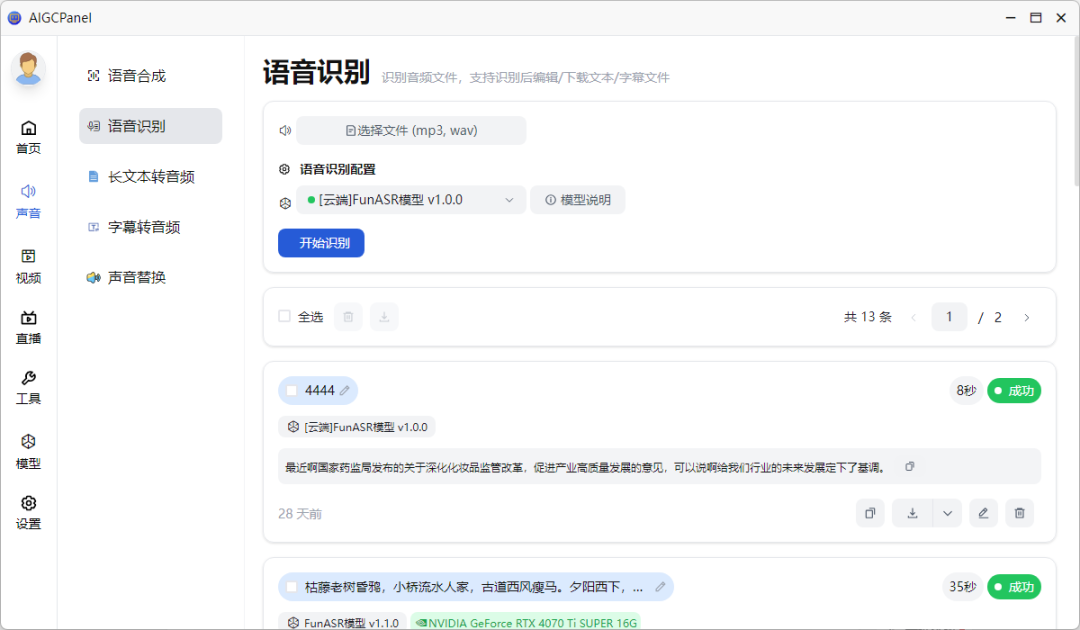Click the user avatar at top left
1080x630 pixels.
(x=29, y=69)
